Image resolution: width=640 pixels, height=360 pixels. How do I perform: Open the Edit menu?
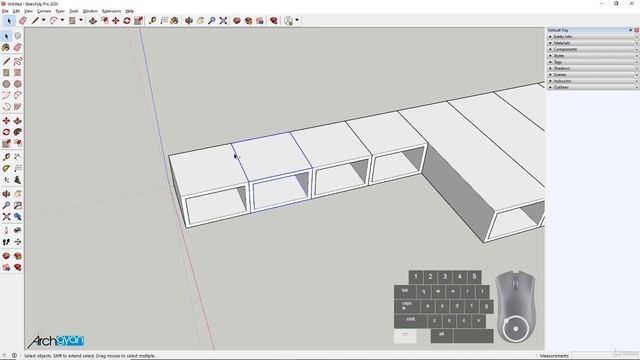tap(16, 11)
